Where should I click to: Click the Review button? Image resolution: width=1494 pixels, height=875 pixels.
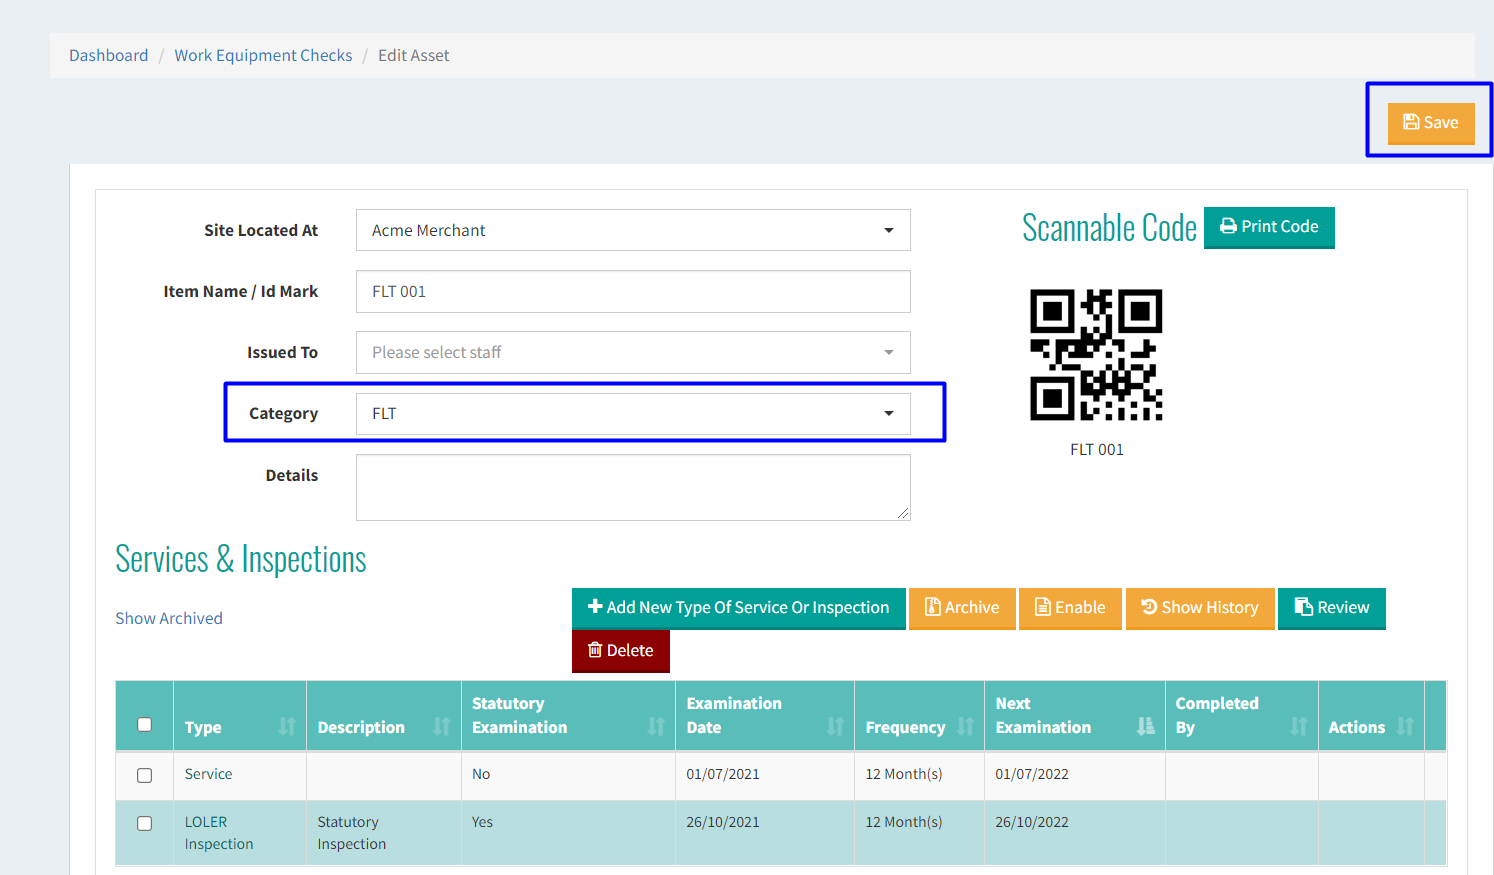[1332, 608]
